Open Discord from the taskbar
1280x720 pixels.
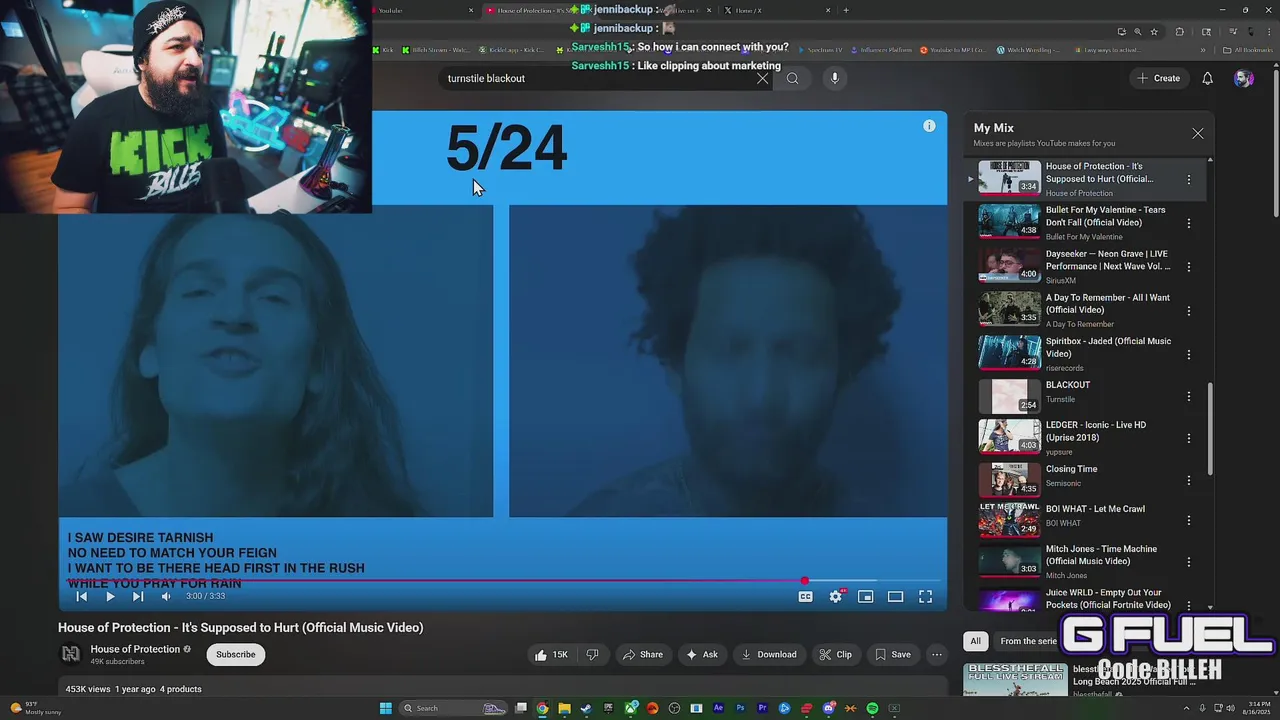[x=829, y=708]
